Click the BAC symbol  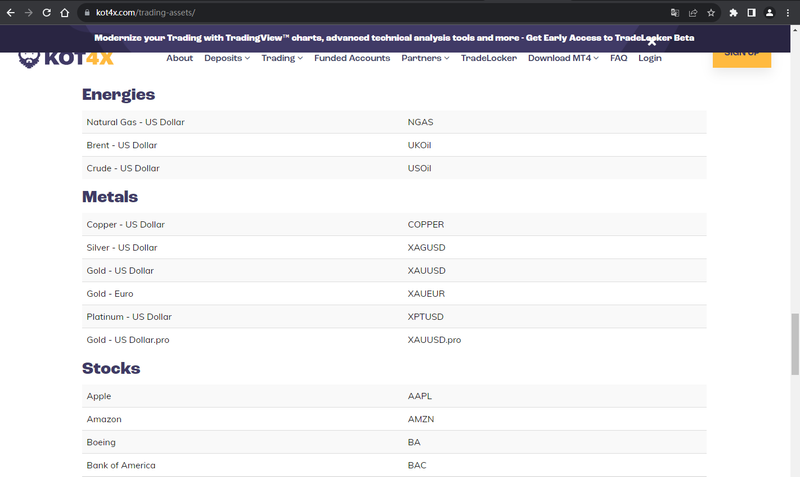tap(417, 465)
